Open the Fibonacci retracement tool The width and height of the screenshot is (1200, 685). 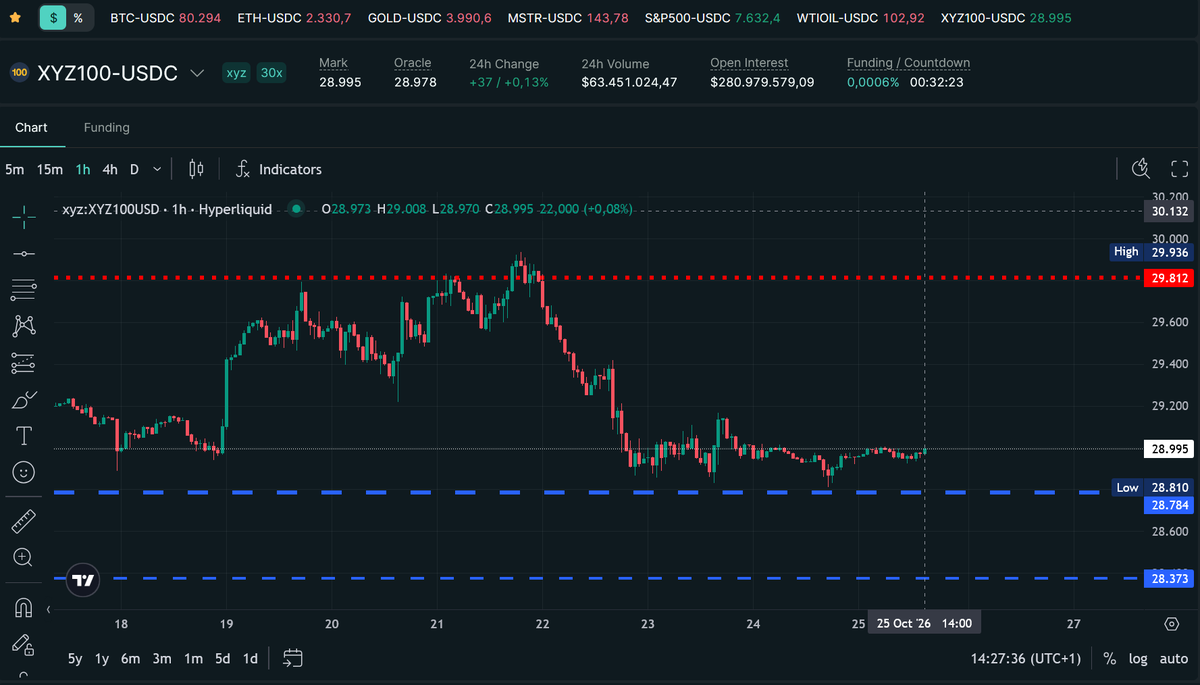coord(24,290)
